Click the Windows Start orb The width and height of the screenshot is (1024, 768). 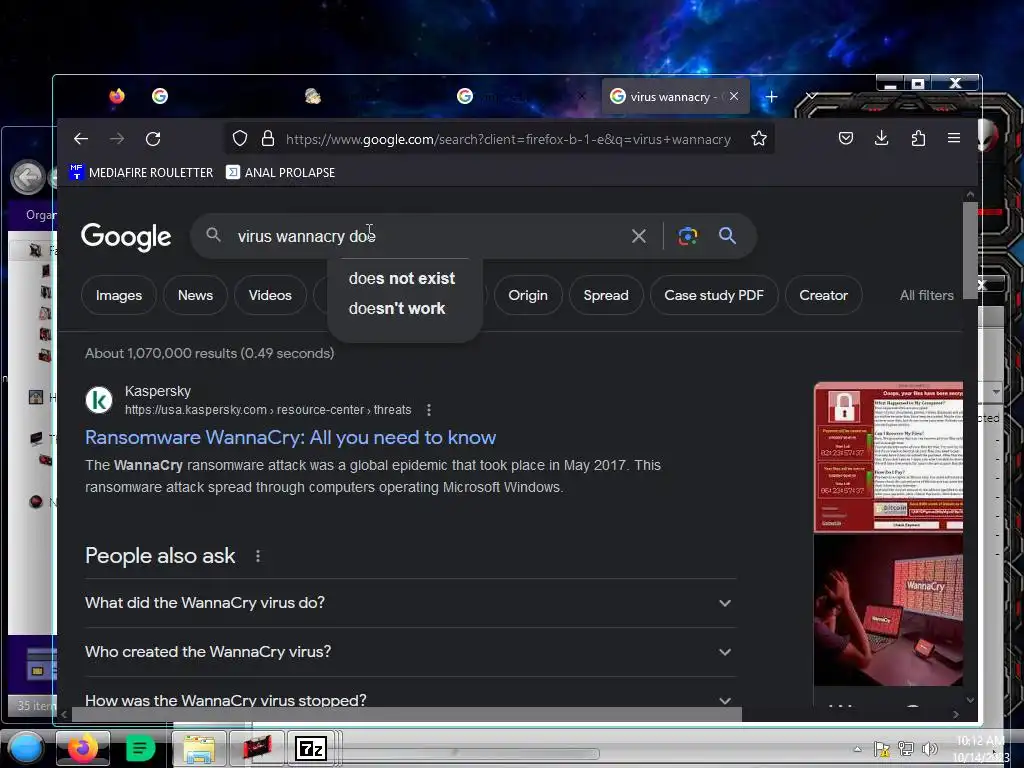coord(26,748)
